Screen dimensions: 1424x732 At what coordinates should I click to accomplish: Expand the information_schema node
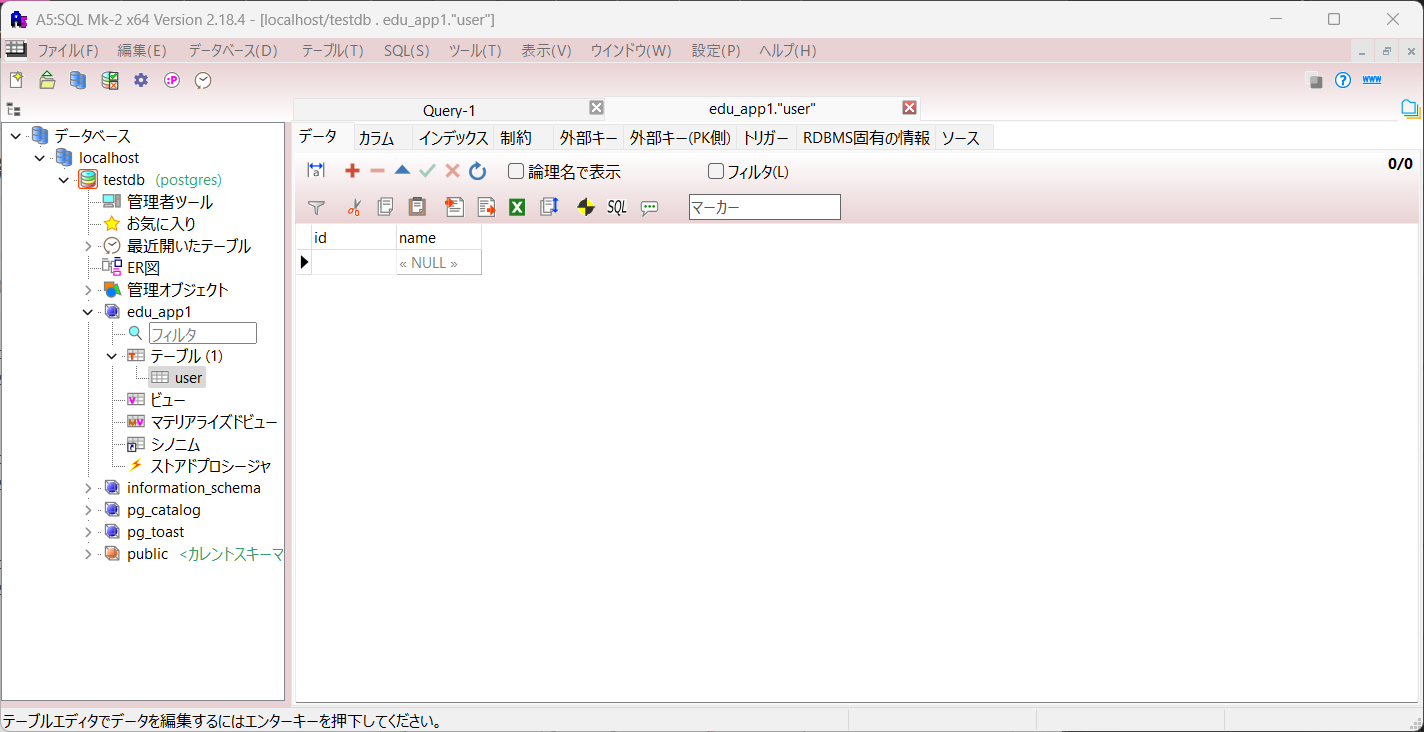tap(88, 488)
